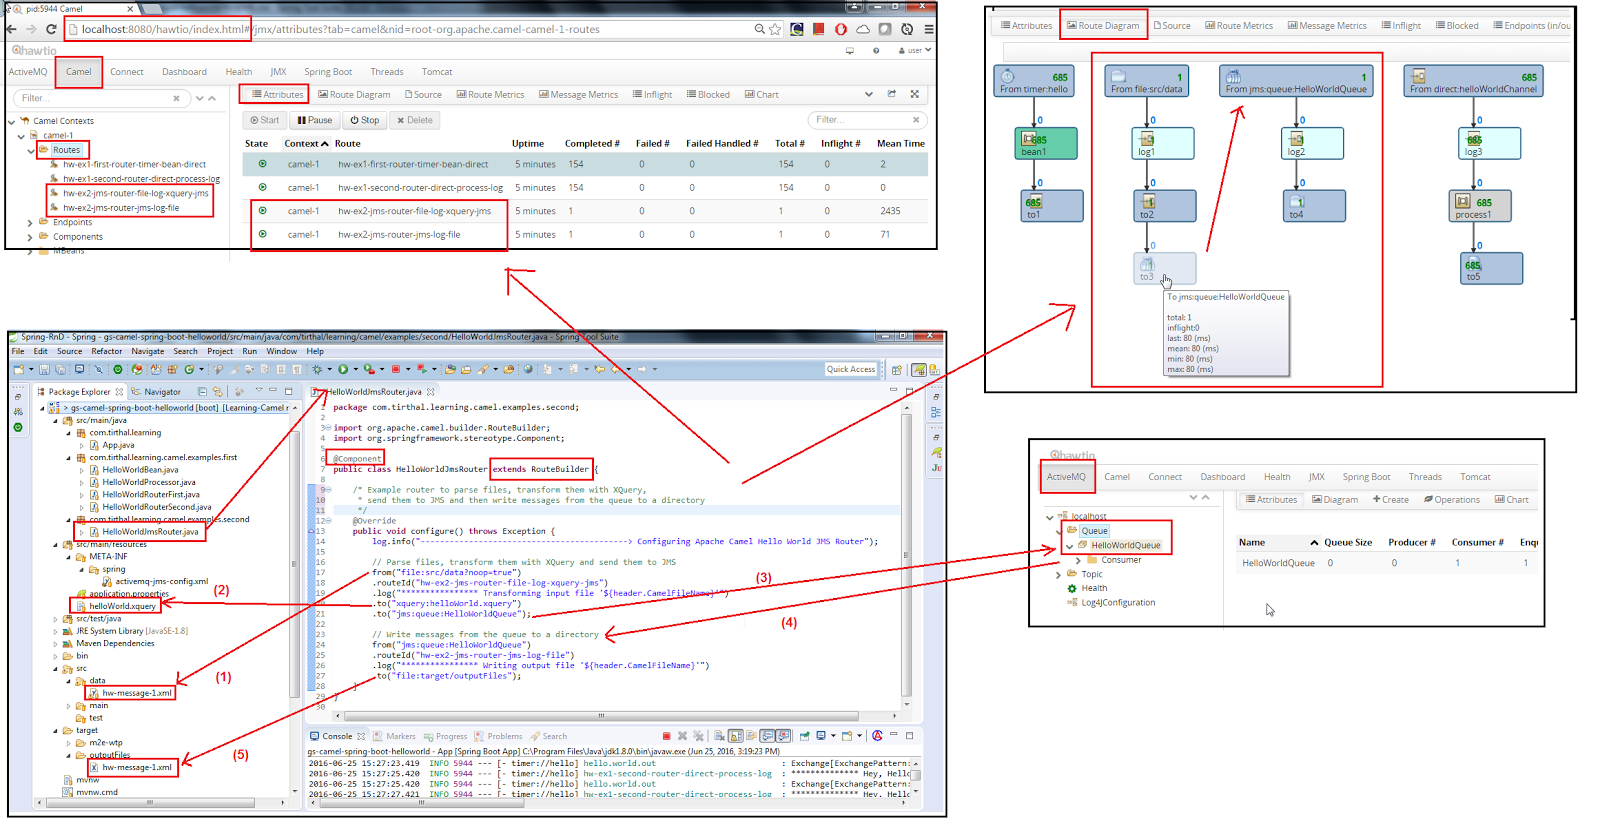Select the bean1 node in route diagram
The image size is (1600, 828).
(x=1047, y=144)
